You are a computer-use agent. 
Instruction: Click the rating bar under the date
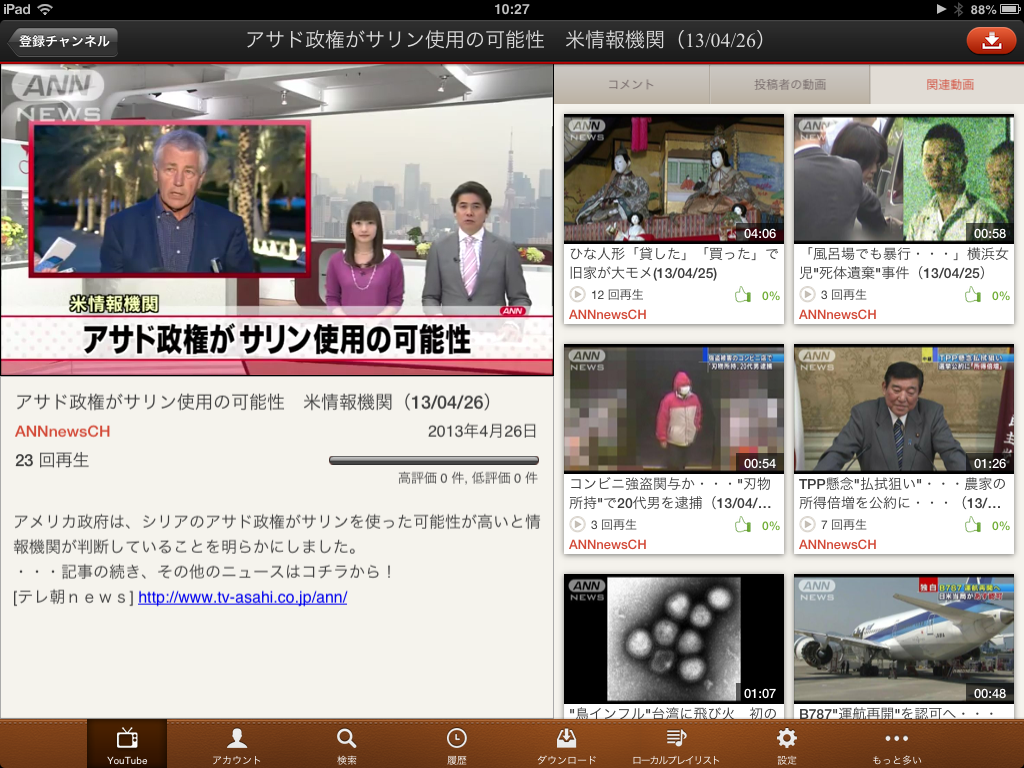coord(434,460)
